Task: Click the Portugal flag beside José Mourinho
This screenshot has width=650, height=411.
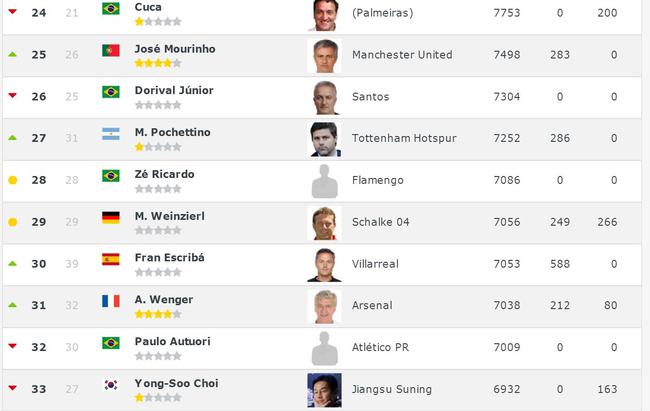Action: click(x=111, y=50)
